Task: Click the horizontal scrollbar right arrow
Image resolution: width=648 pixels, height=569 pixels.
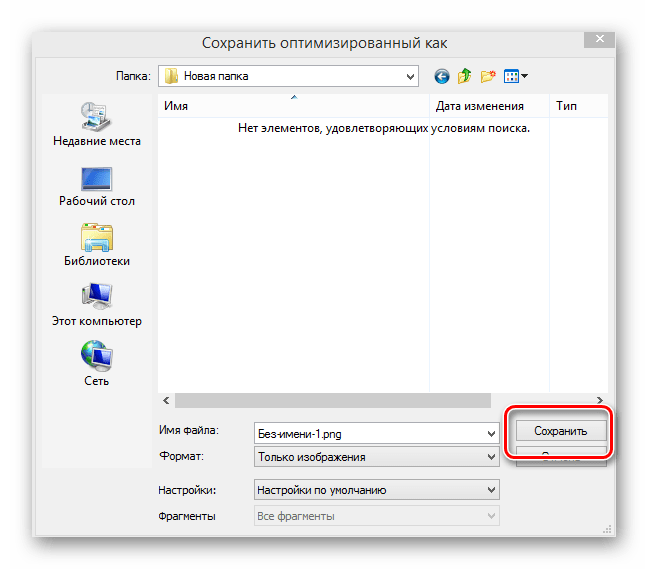Action: point(600,400)
